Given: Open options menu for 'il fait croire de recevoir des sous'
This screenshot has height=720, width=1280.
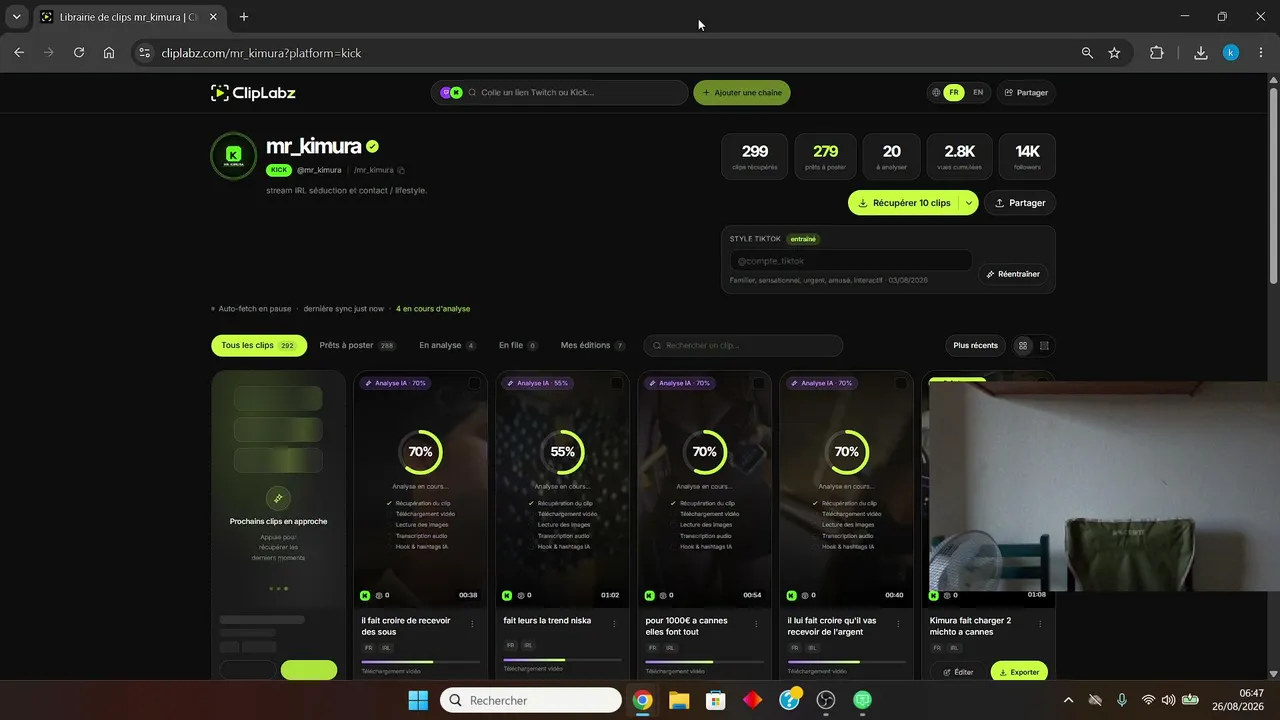Looking at the screenshot, I should pos(473,624).
